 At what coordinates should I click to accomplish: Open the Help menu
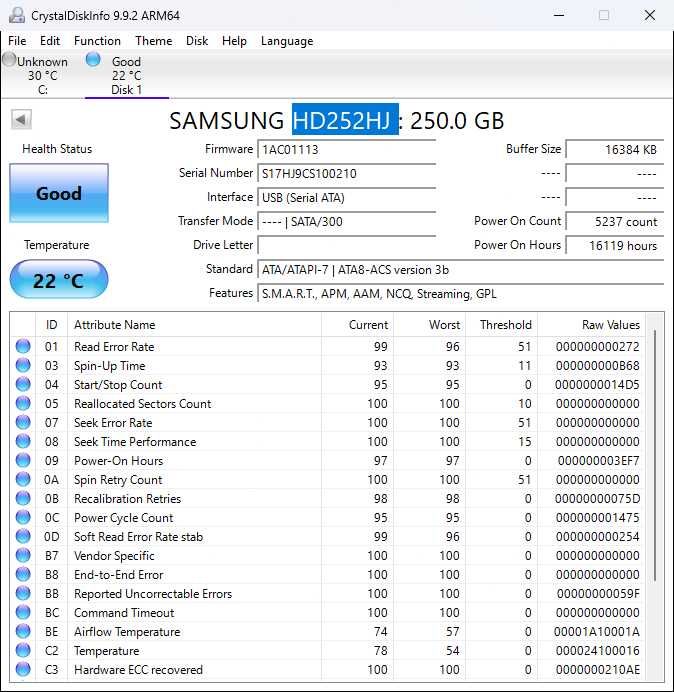[234, 41]
